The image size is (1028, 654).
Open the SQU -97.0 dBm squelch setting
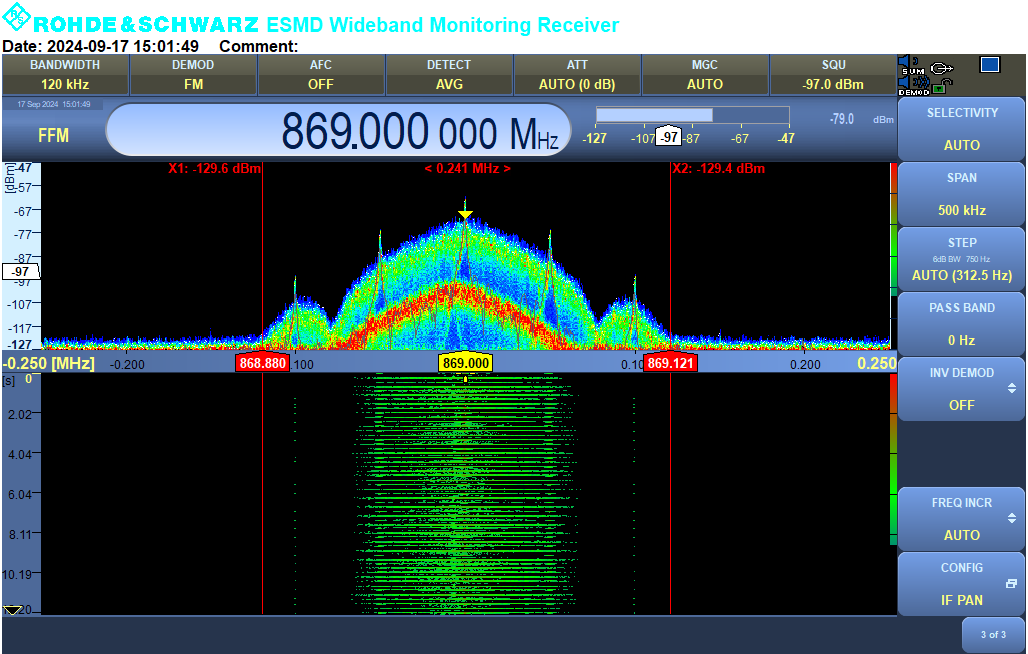(x=833, y=75)
